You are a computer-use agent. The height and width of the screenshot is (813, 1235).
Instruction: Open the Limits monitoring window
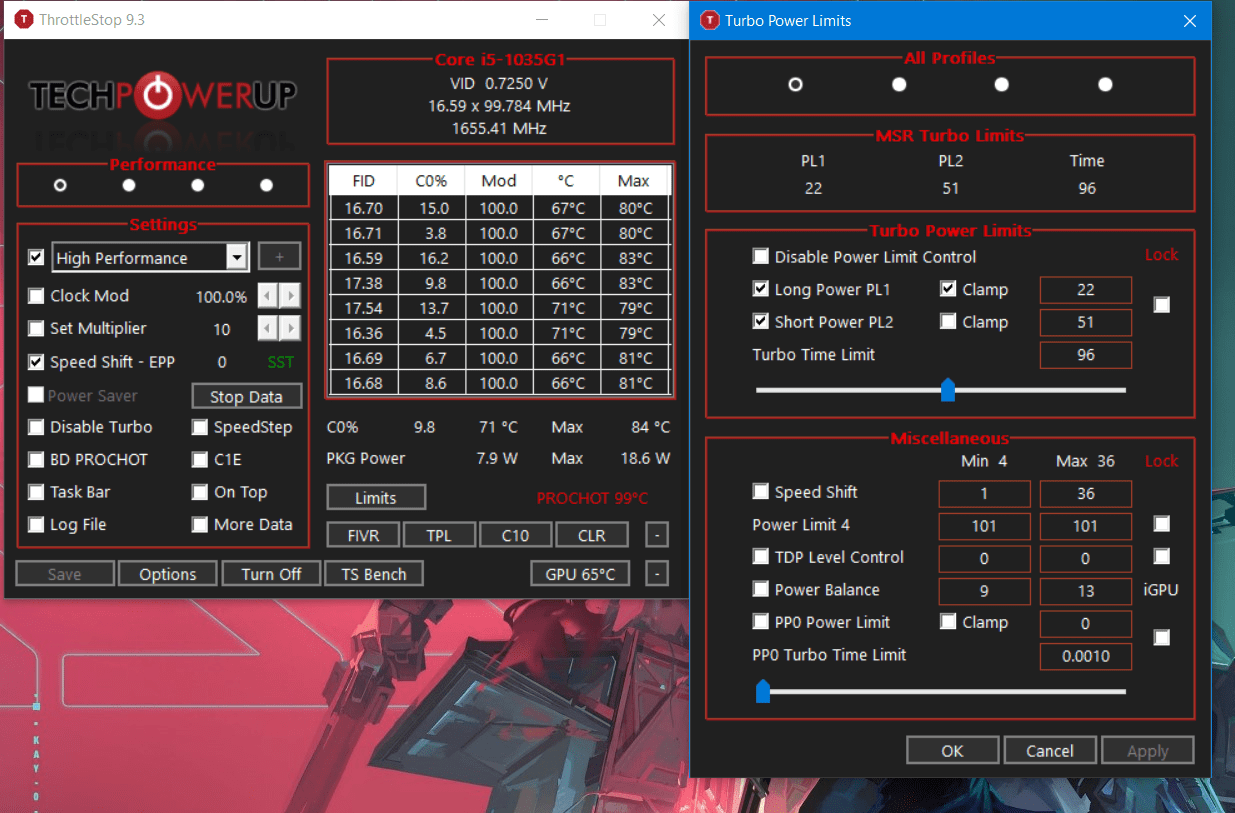(x=375, y=497)
